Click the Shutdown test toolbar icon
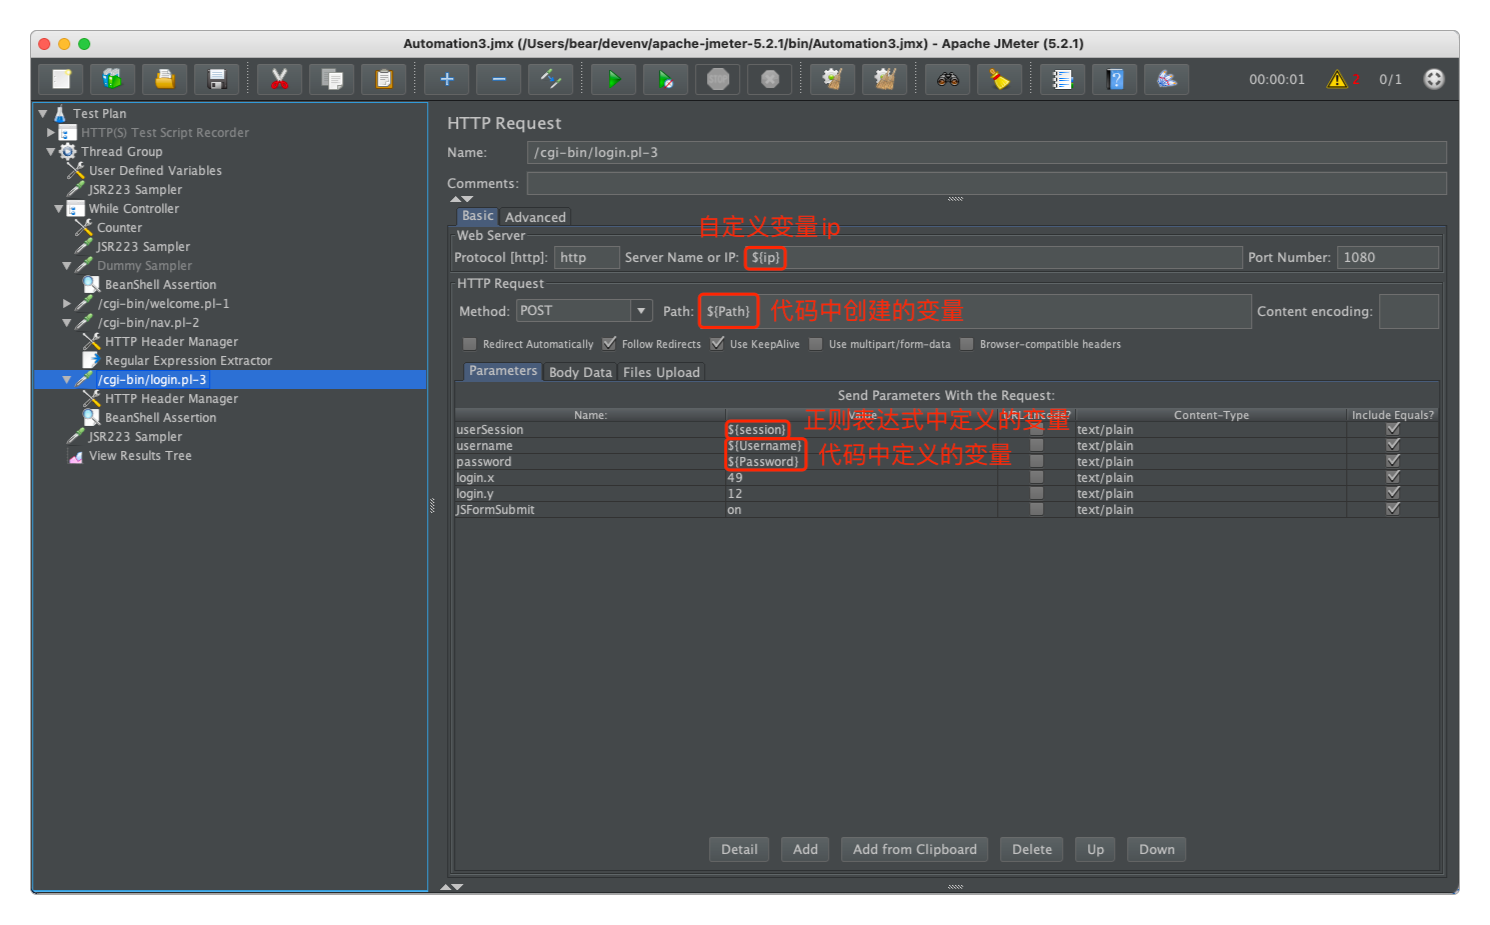The image size is (1490, 925). 769,79
